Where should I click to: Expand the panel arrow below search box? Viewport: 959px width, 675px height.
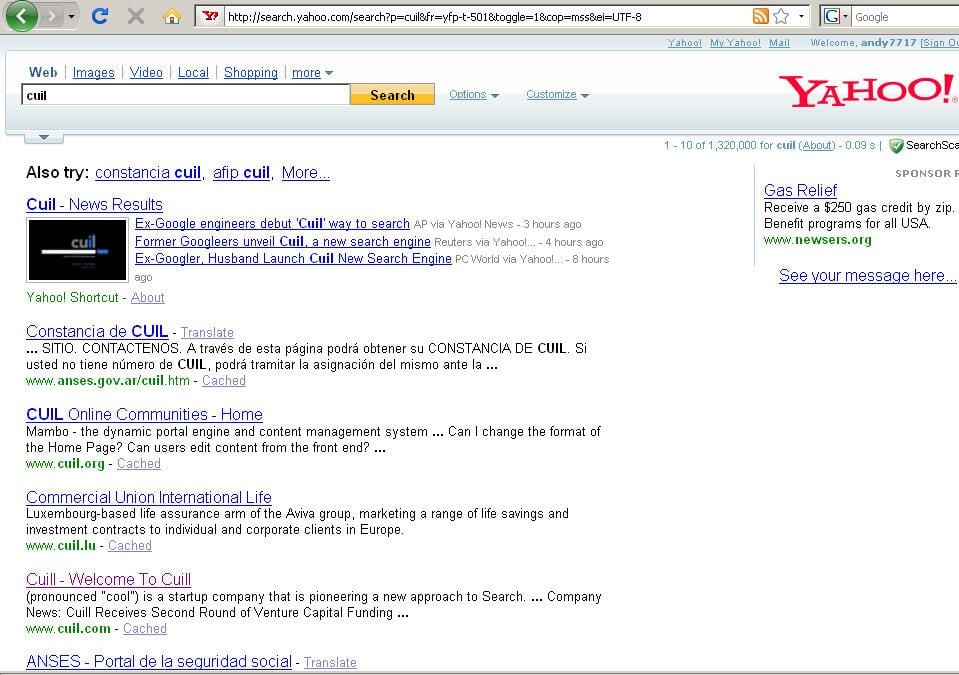click(43, 138)
